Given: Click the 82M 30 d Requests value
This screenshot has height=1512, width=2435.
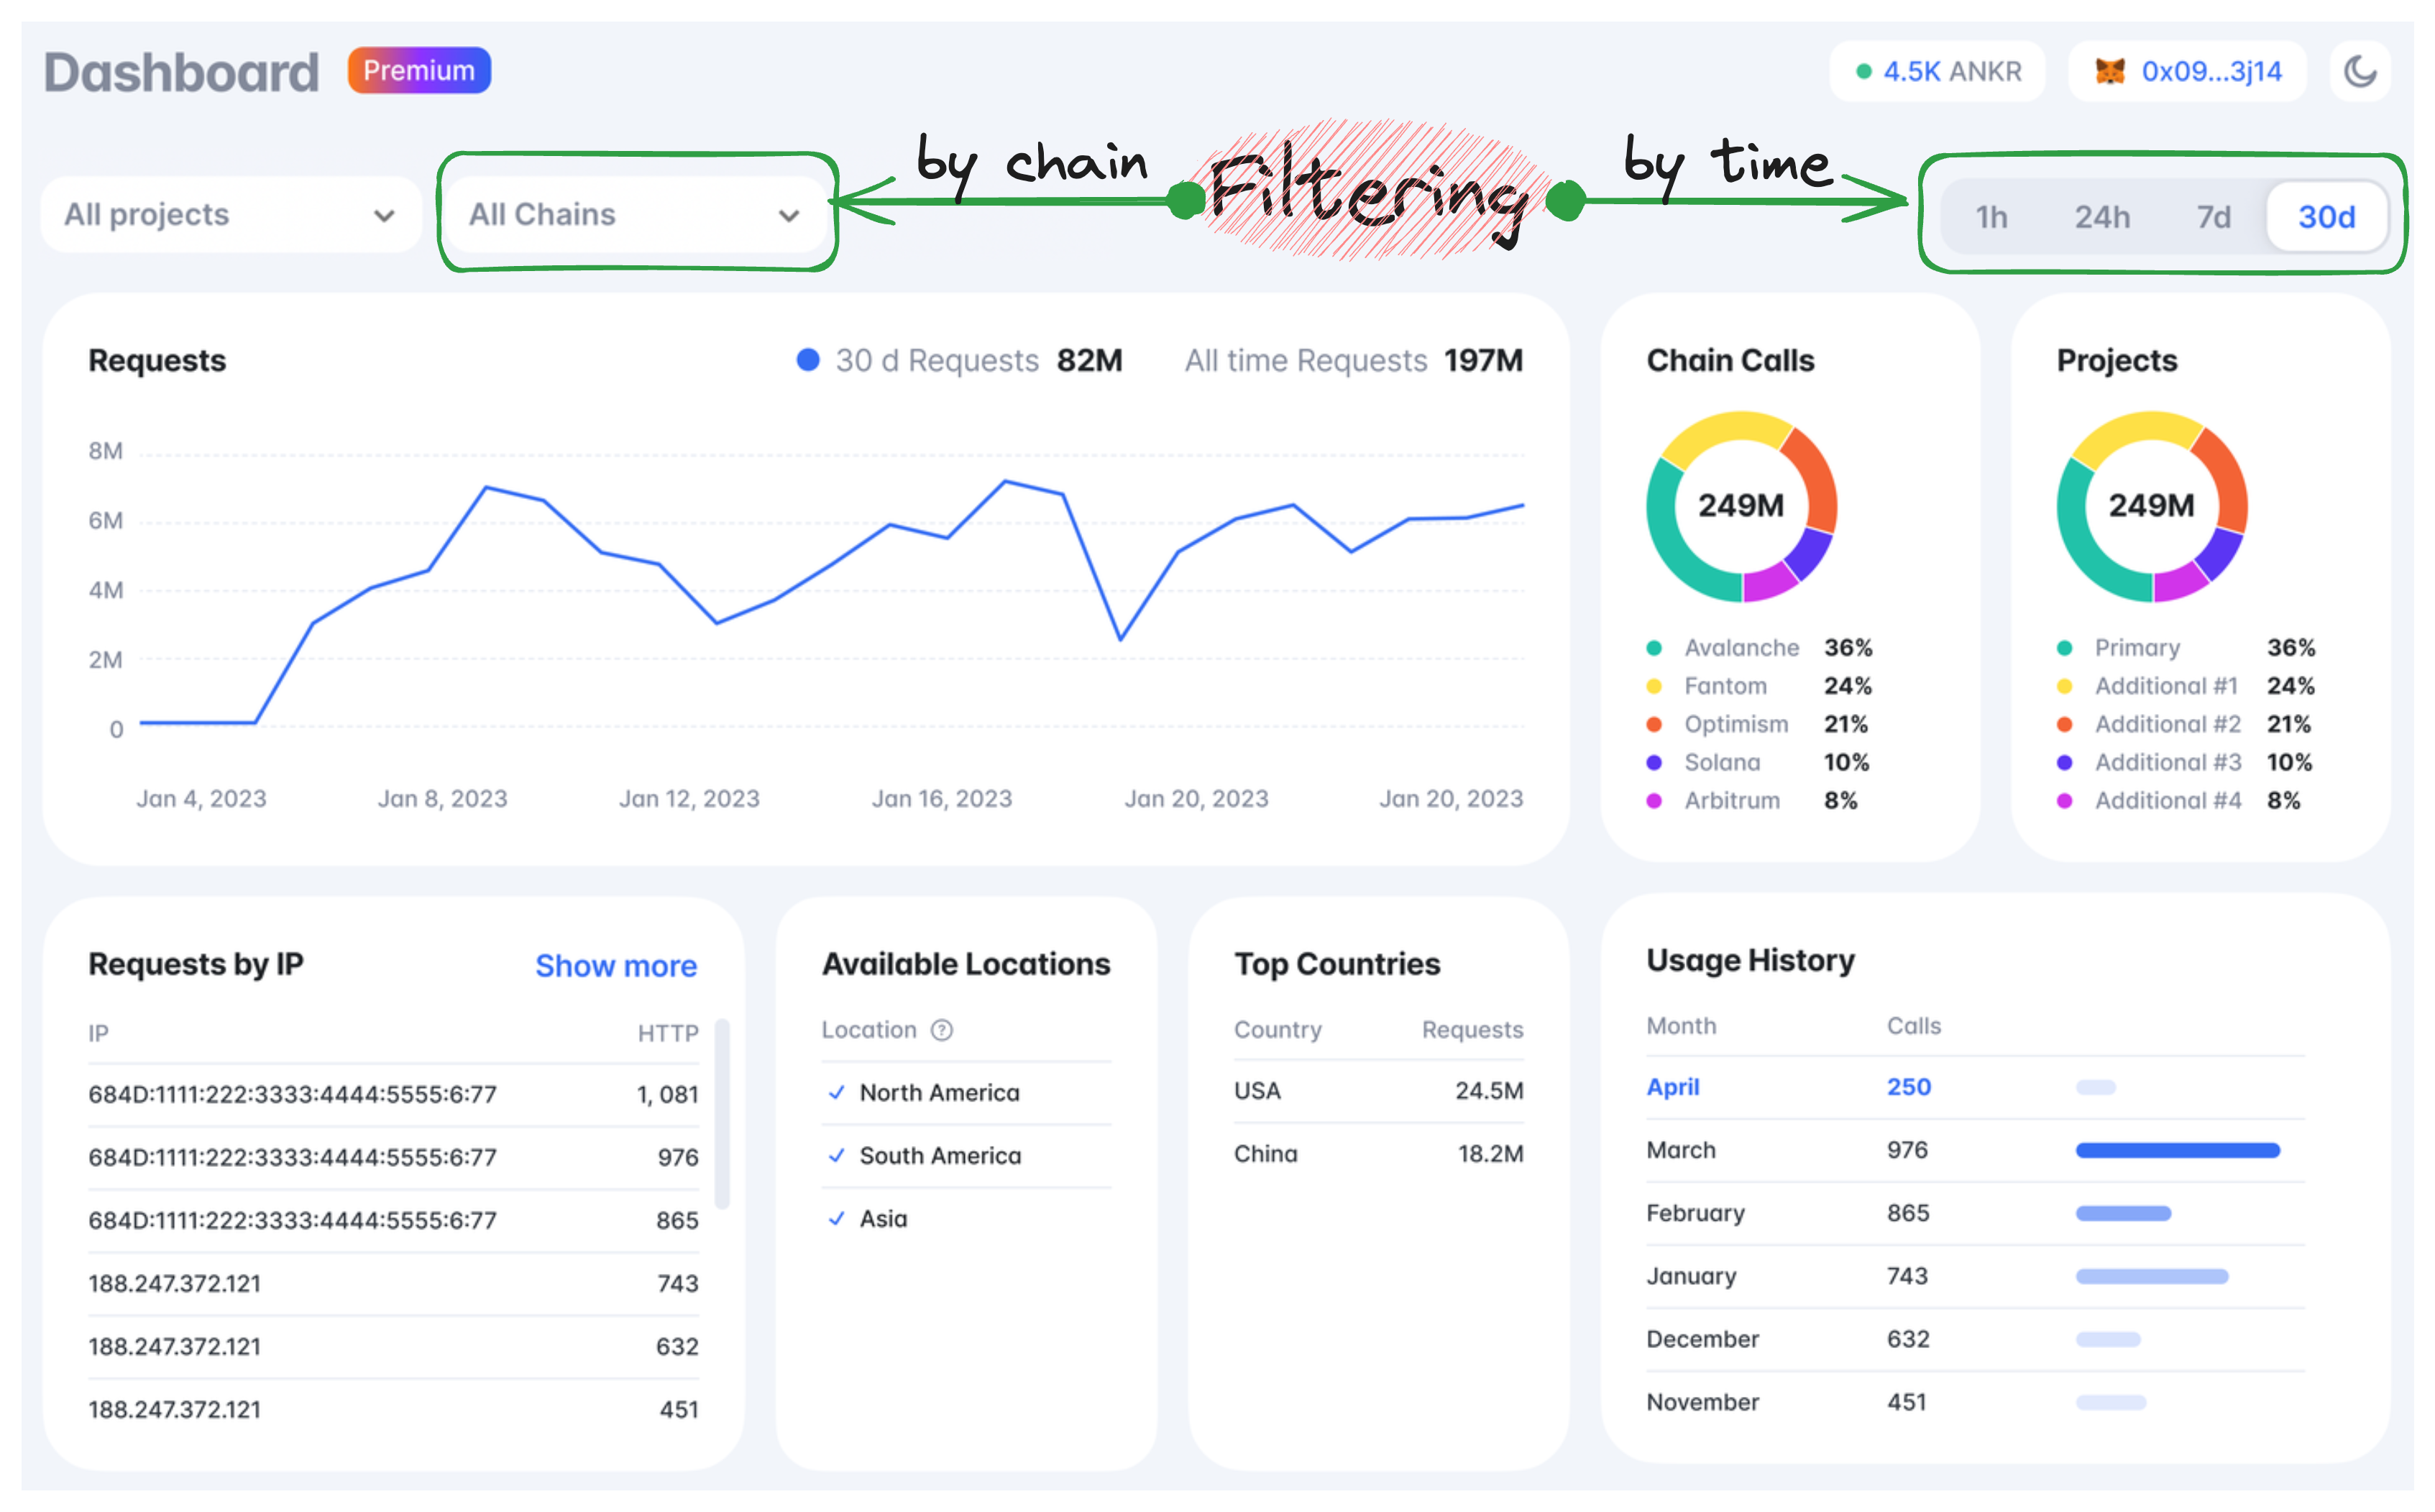Looking at the screenshot, I should (1090, 360).
